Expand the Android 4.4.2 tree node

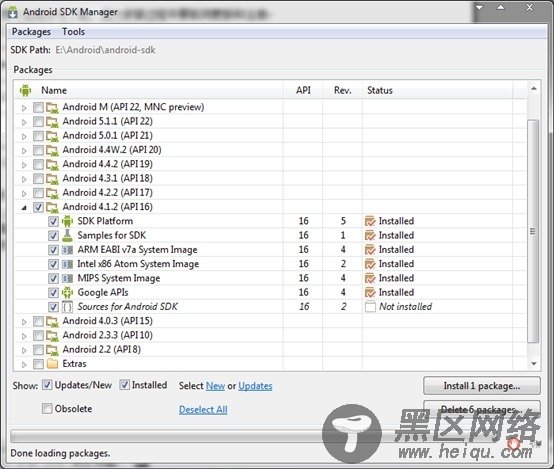coord(24,165)
